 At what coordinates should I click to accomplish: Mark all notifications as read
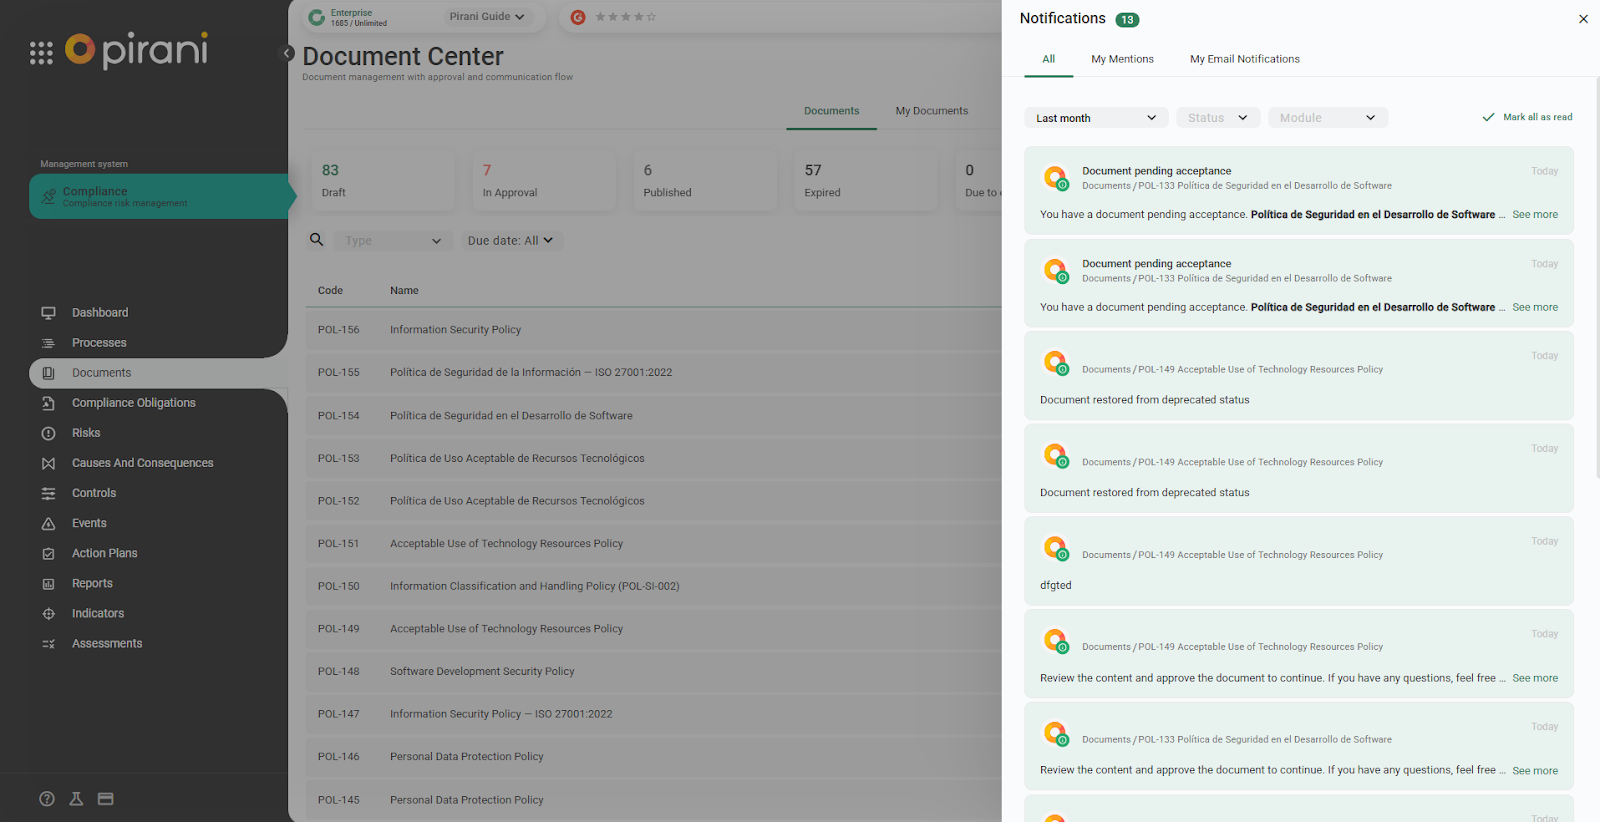1527,117
